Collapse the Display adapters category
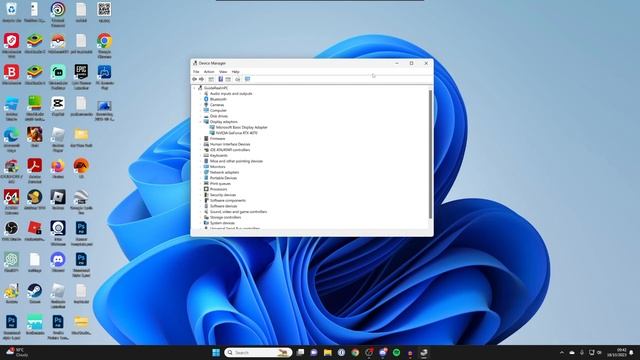The height and width of the screenshot is (360, 640). (x=200, y=122)
